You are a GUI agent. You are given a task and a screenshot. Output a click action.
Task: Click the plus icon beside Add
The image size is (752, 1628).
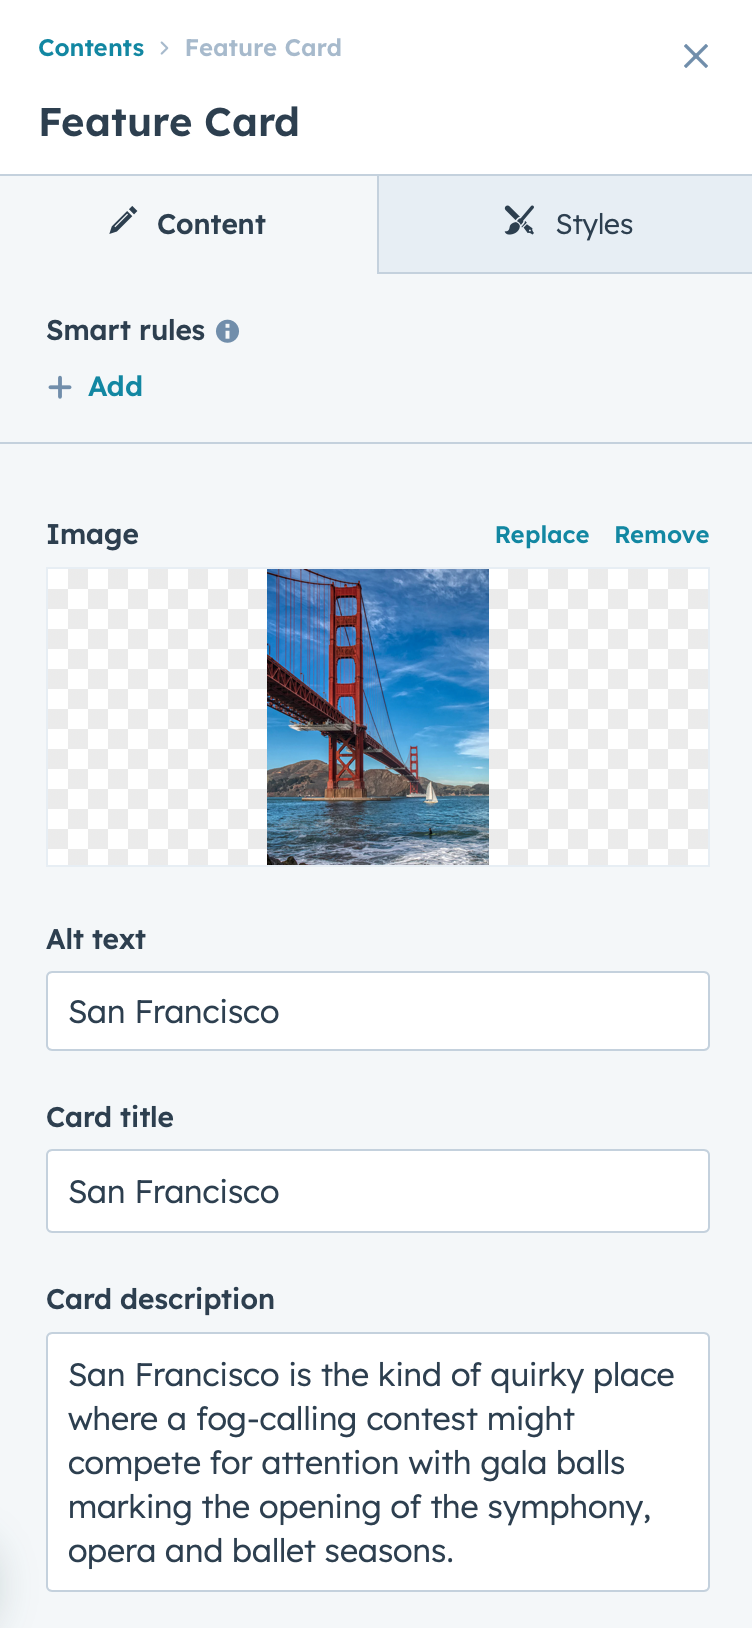[x=60, y=387]
